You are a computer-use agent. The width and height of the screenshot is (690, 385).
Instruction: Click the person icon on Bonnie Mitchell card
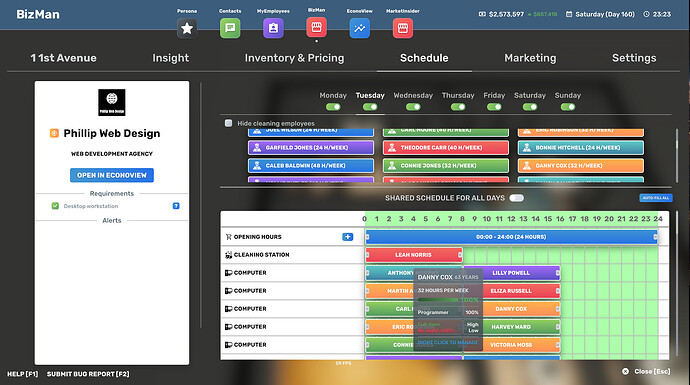[527, 148]
